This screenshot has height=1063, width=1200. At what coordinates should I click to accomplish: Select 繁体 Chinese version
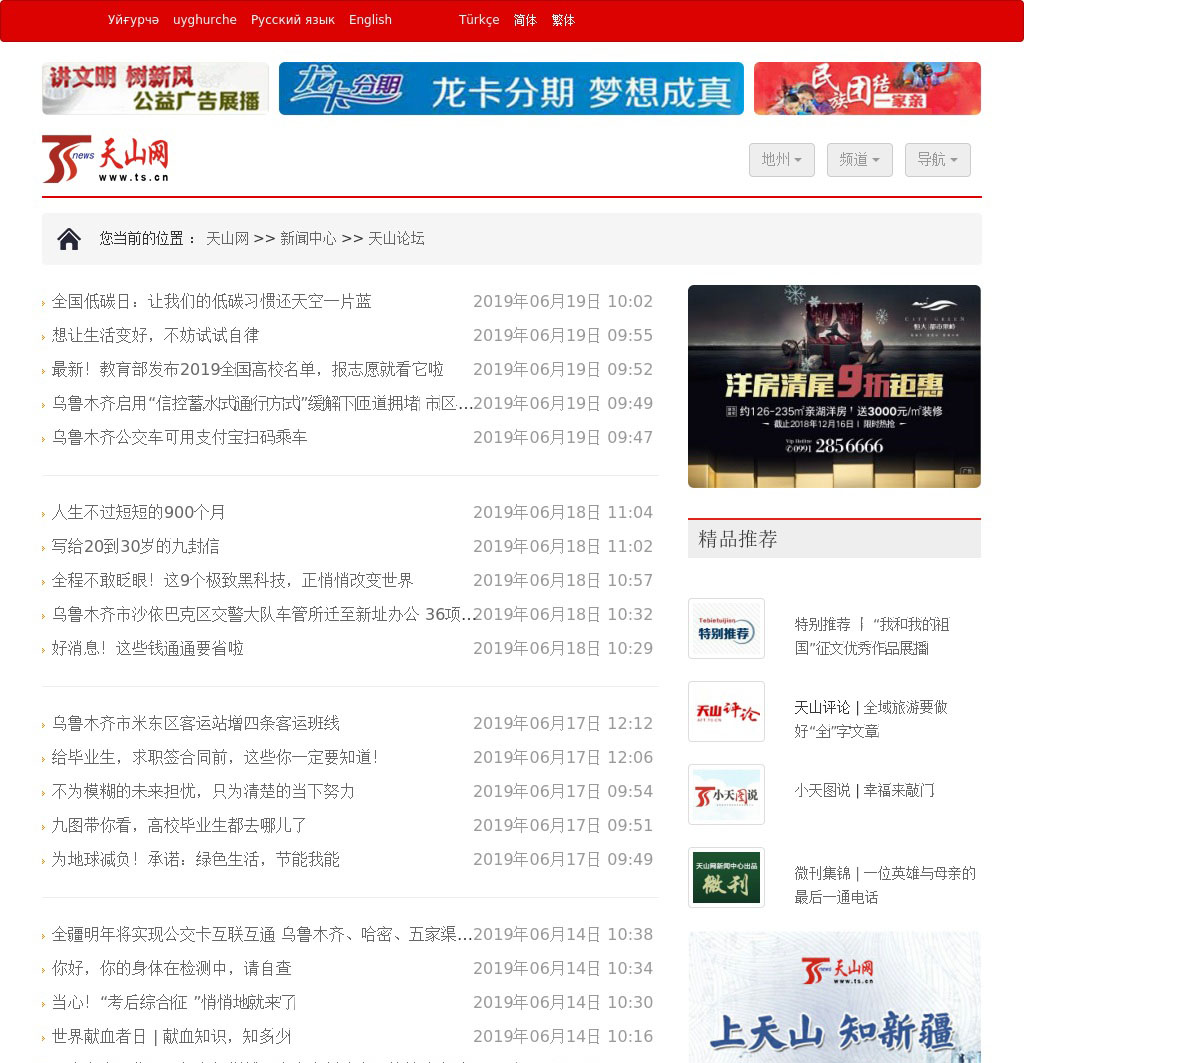pyautogui.click(x=563, y=20)
